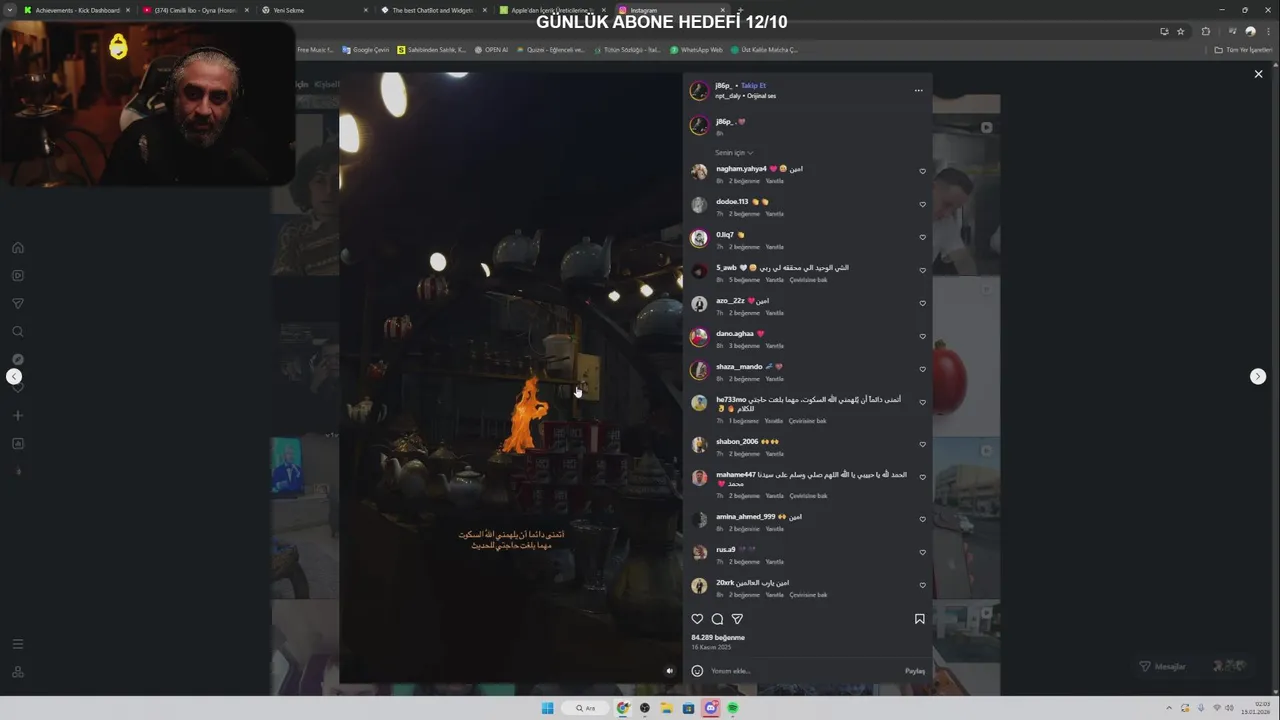Like nagham.yahya4's comment
The height and width of the screenshot is (720, 1280).
coord(922,171)
